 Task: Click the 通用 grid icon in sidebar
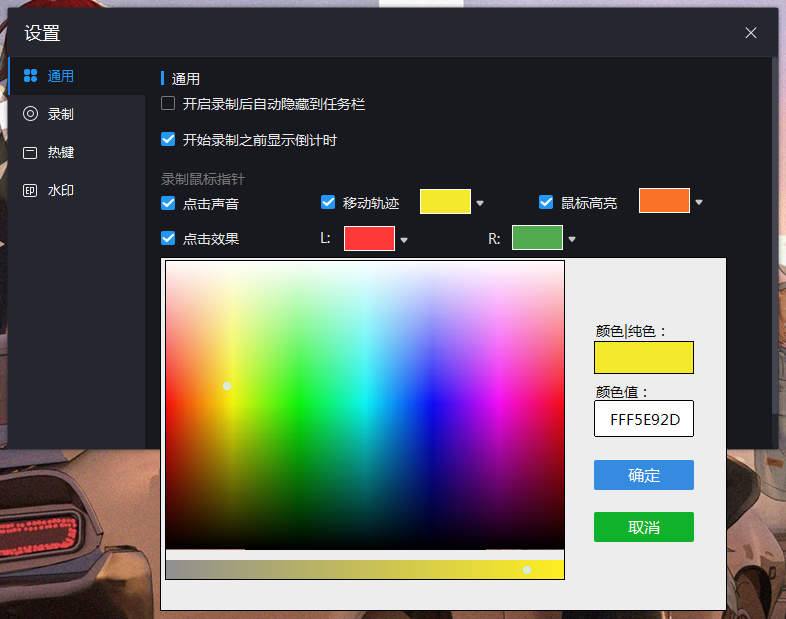[x=31, y=76]
